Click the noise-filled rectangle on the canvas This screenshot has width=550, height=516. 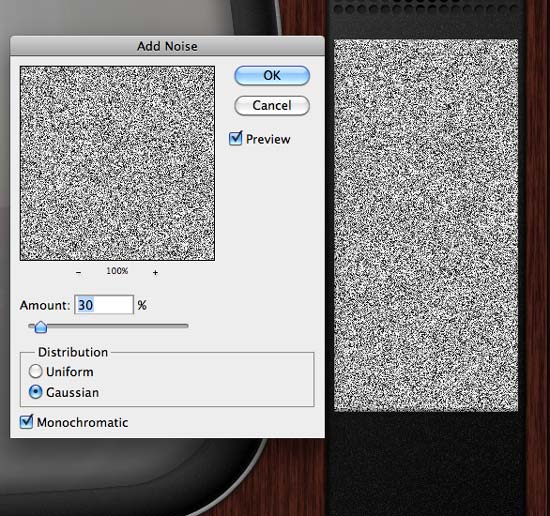coord(426,225)
